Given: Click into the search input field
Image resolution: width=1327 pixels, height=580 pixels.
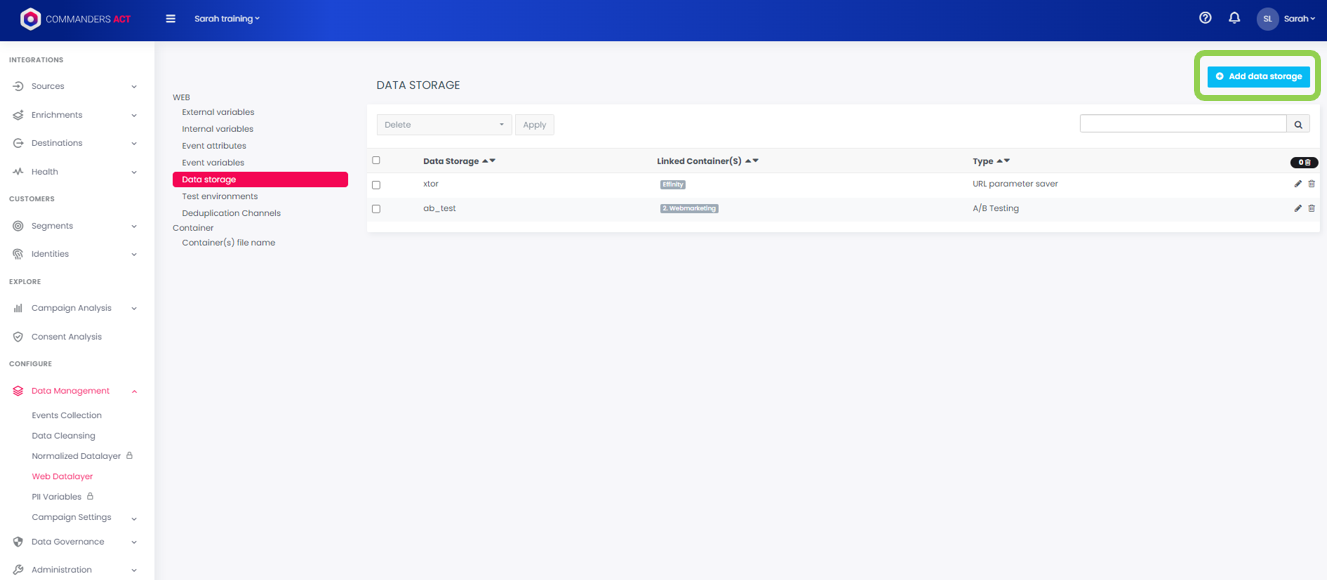Looking at the screenshot, I should pyautogui.click(x=1182, y=124).
